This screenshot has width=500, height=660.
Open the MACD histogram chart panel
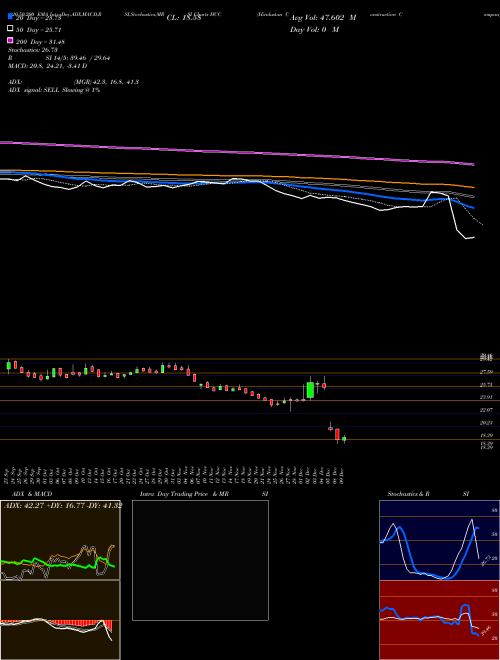pos(60,620)
